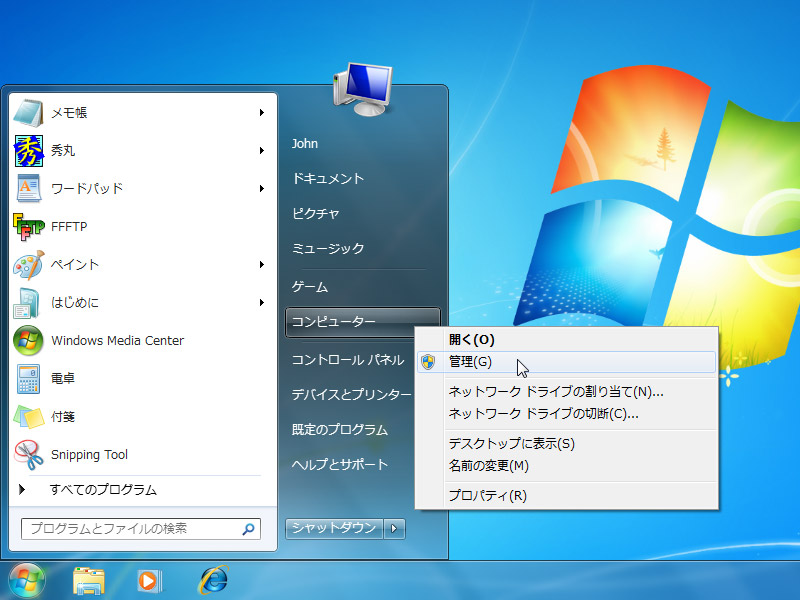800x600 pixels.
Task: Expand ペイント jump list arrow
Action: [262, 264]
